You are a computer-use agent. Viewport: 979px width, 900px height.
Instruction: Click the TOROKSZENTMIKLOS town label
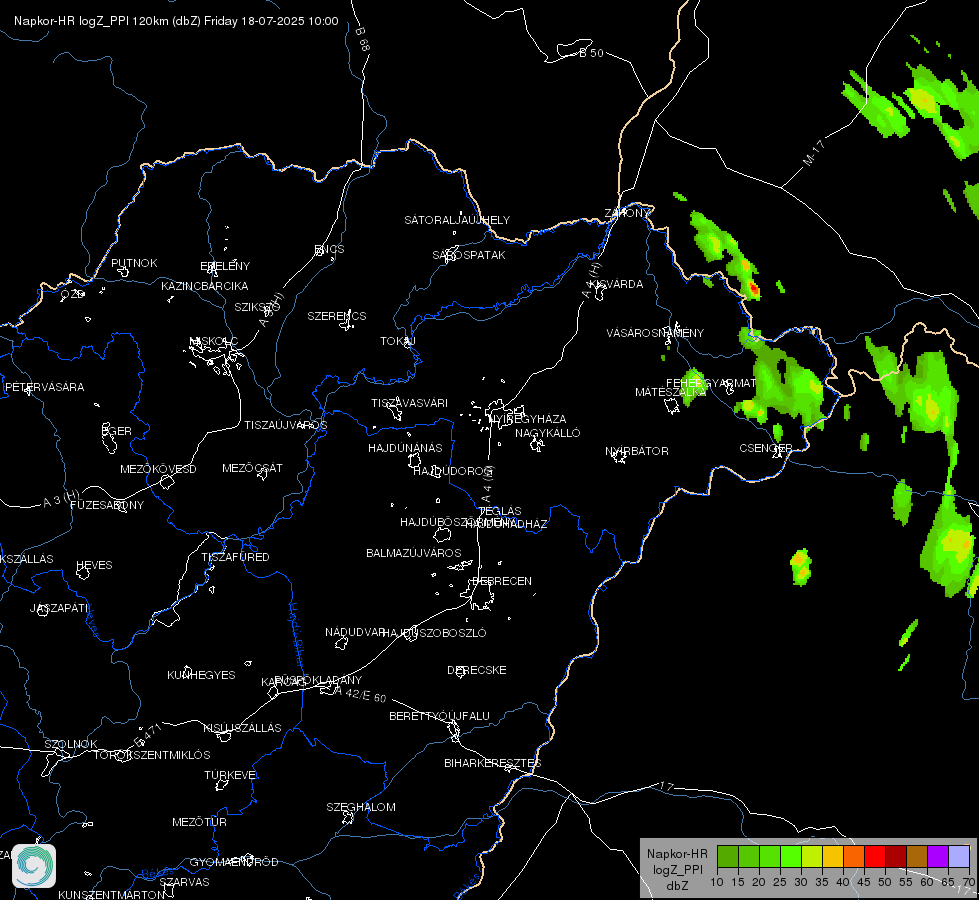point(152,755)
